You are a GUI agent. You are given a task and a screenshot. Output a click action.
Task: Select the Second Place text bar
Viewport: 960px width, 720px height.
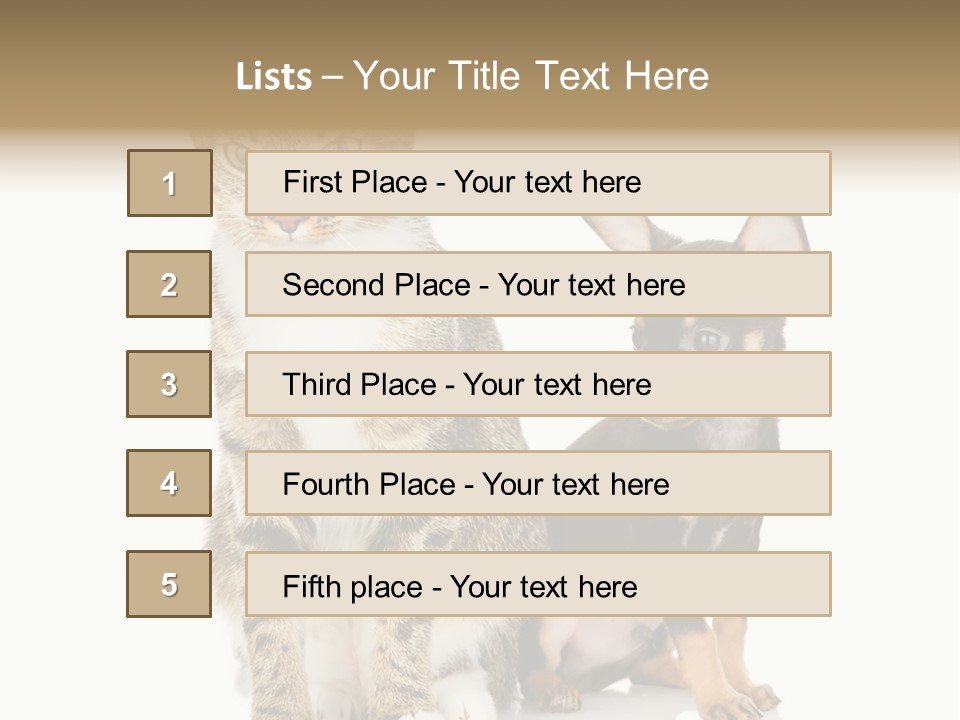(538, 284)
